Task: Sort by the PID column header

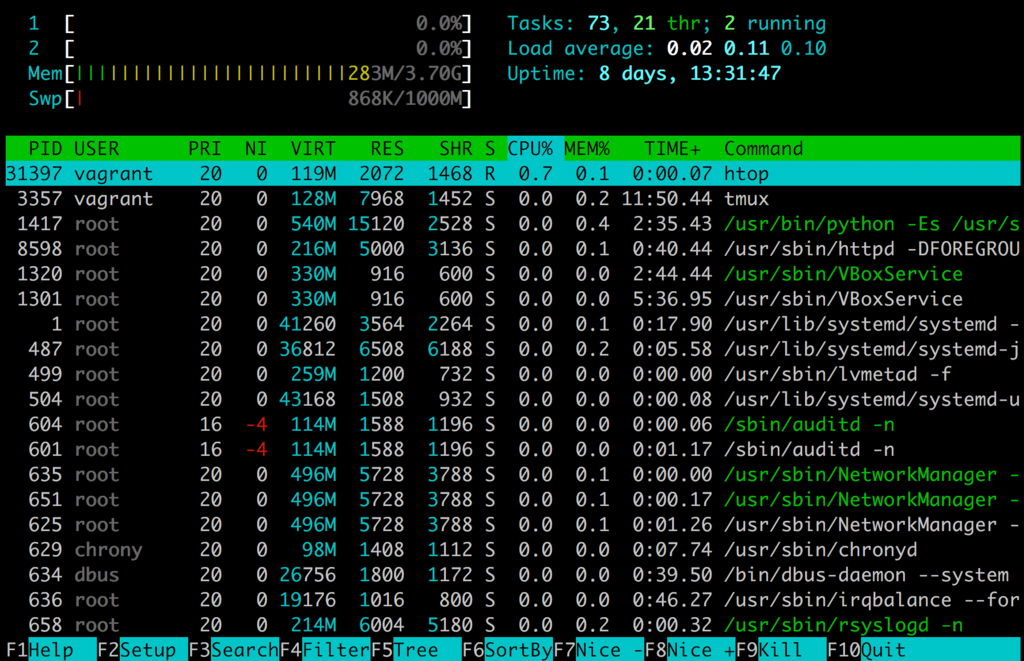Action: coord(45,149)
